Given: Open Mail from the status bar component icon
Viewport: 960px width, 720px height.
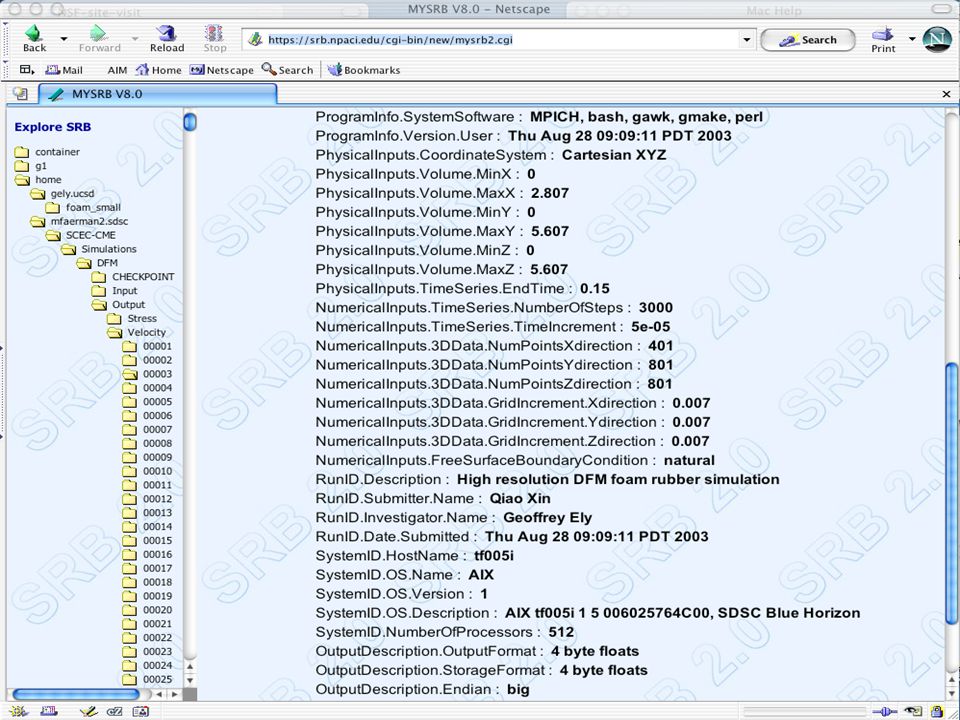Looking at the screenshot, I should [x=49, y=711].
